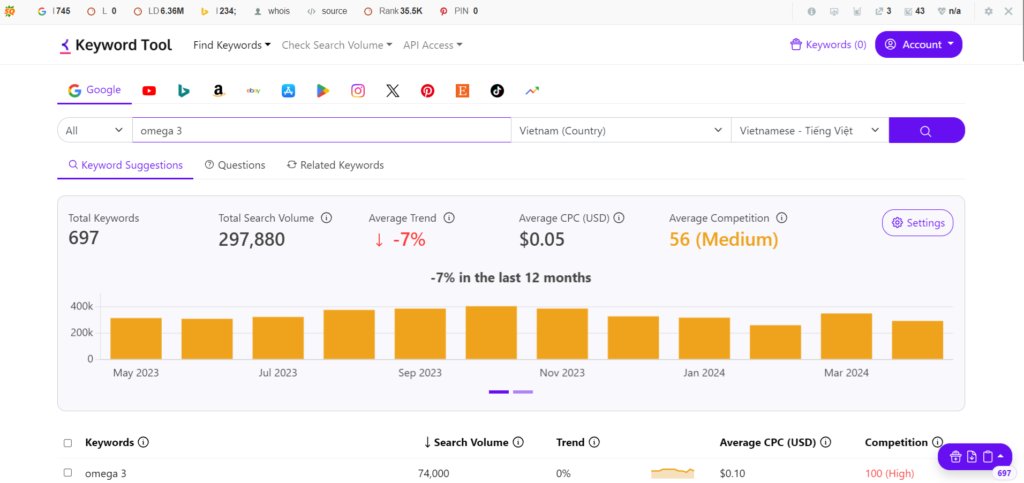Select the TikTok platform icon
Viewport: 1024px width, 483px height.
click(498, 91)
